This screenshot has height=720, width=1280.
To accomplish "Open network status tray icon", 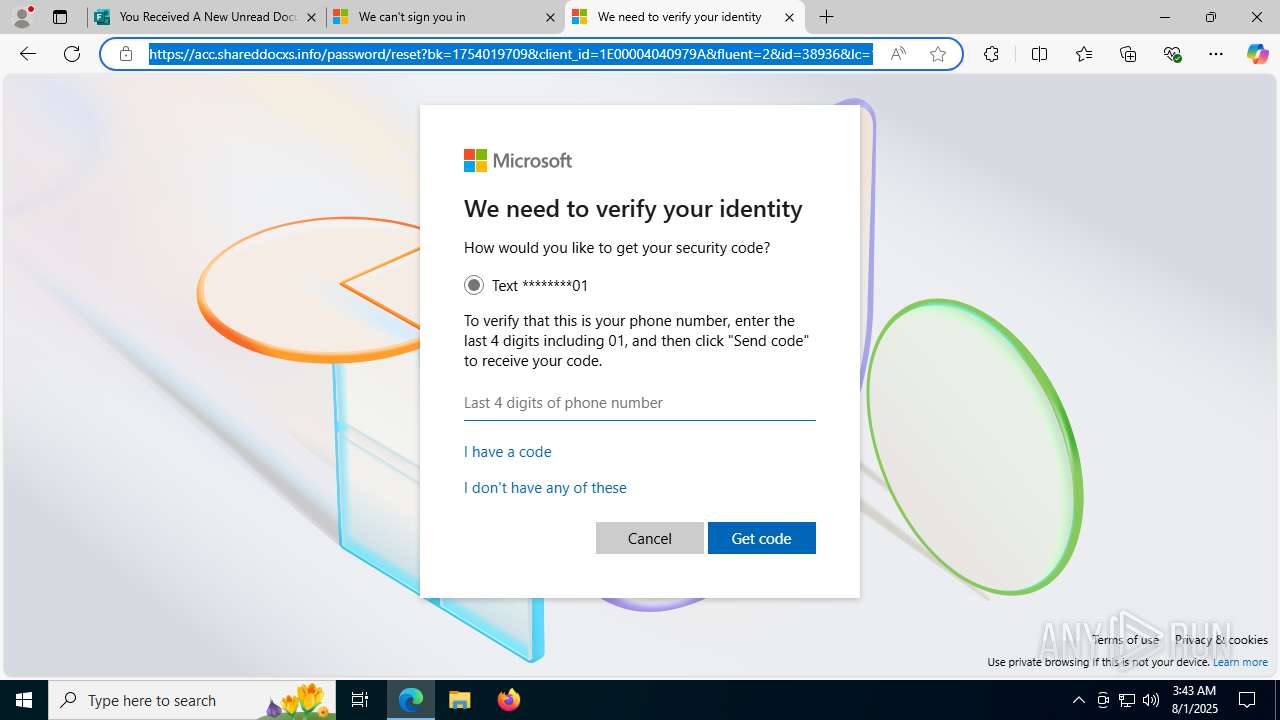I will [1127, 700].
